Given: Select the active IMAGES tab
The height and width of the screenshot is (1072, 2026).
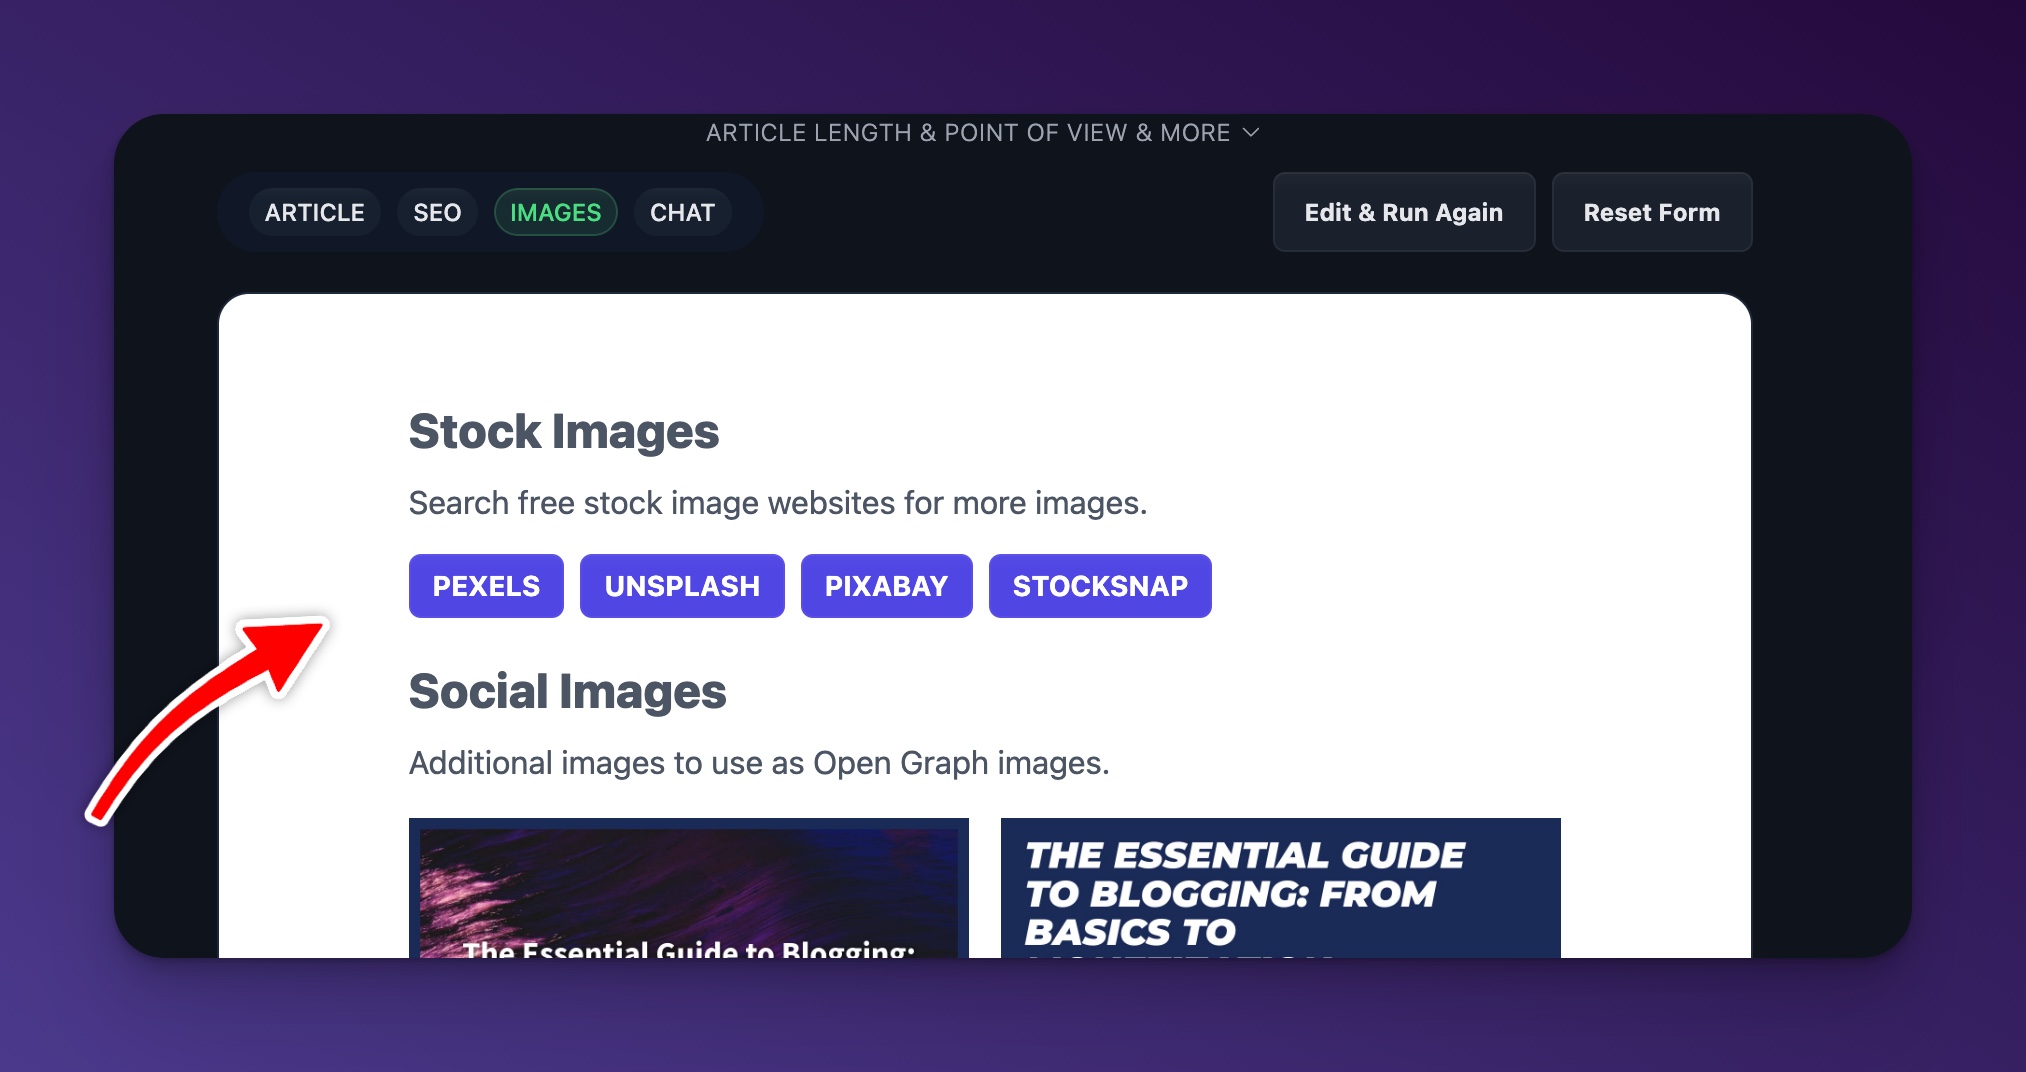Looking at the screenshot, I should click(555, 212).
